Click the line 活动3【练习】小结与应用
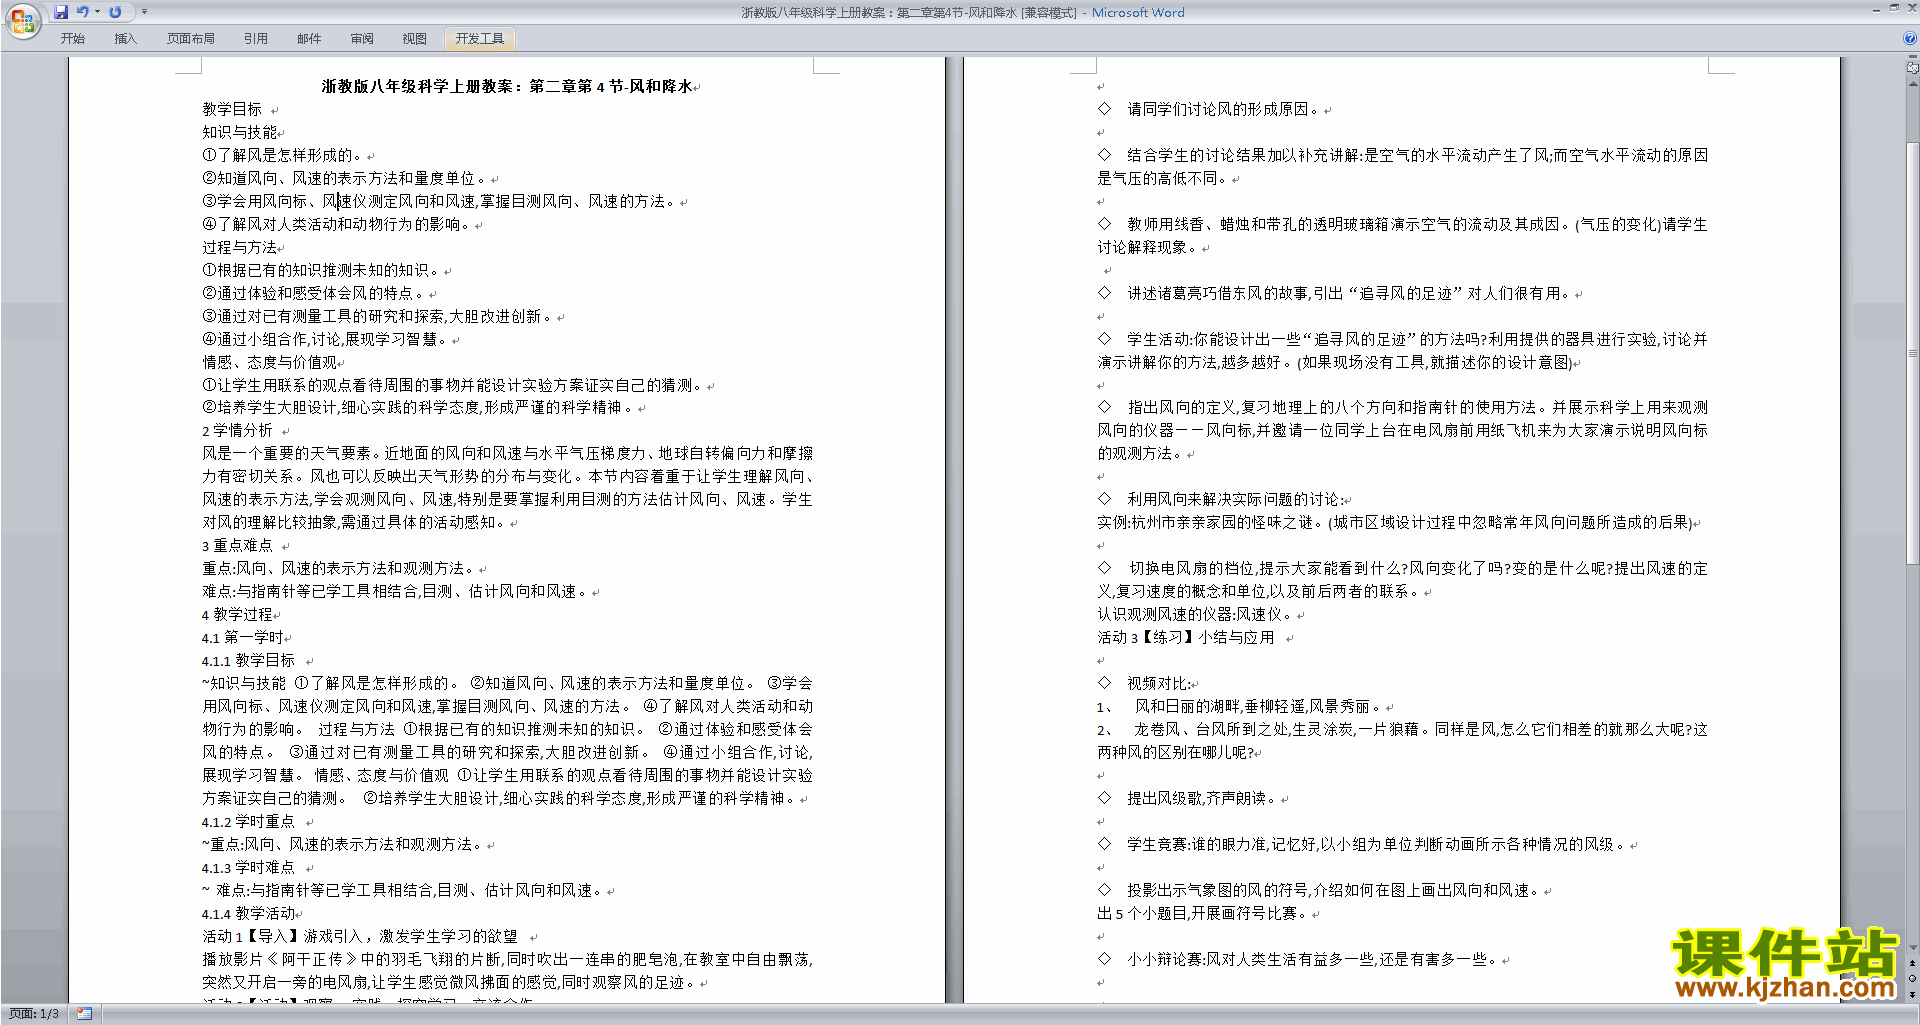1920x1025 pixels. coord(1186,637)
